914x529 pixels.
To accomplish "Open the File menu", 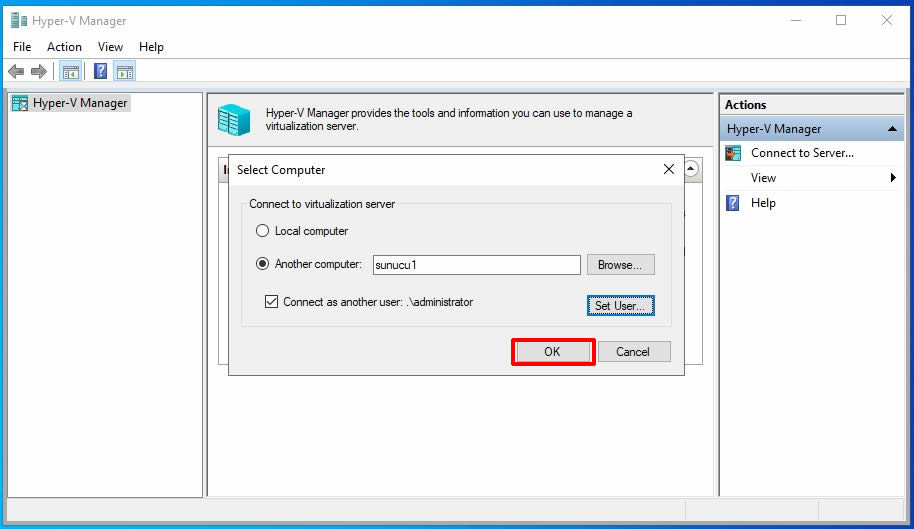I will (22, 47).
